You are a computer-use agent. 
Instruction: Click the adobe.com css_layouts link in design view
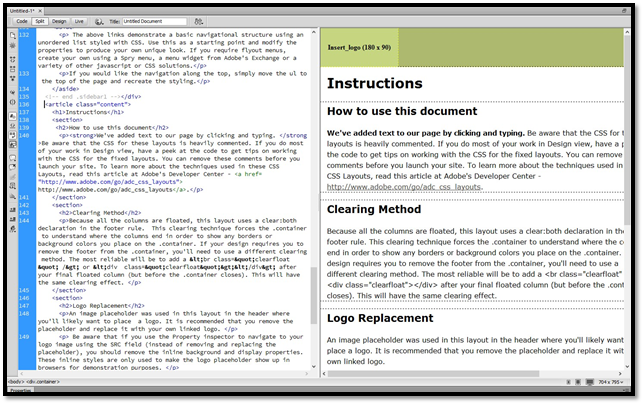404,187
